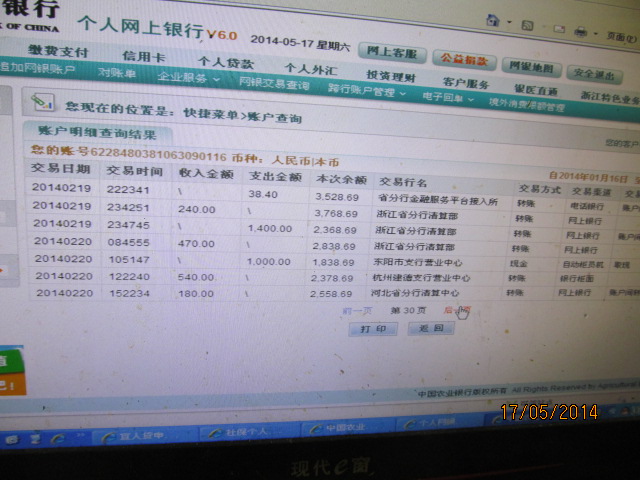Click the RSS feed icon in browser toolbar
Image resolution: width=640 pixels, height=480 pixels.
[x=528, y=26]
